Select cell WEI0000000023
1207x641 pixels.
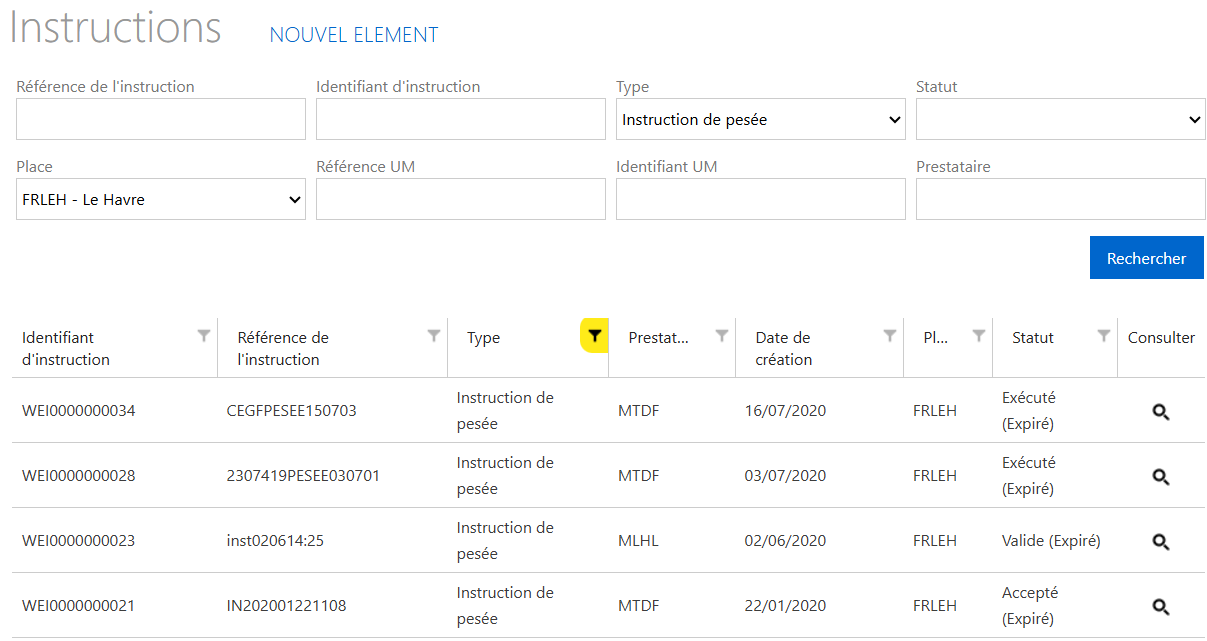coord(78,541)
